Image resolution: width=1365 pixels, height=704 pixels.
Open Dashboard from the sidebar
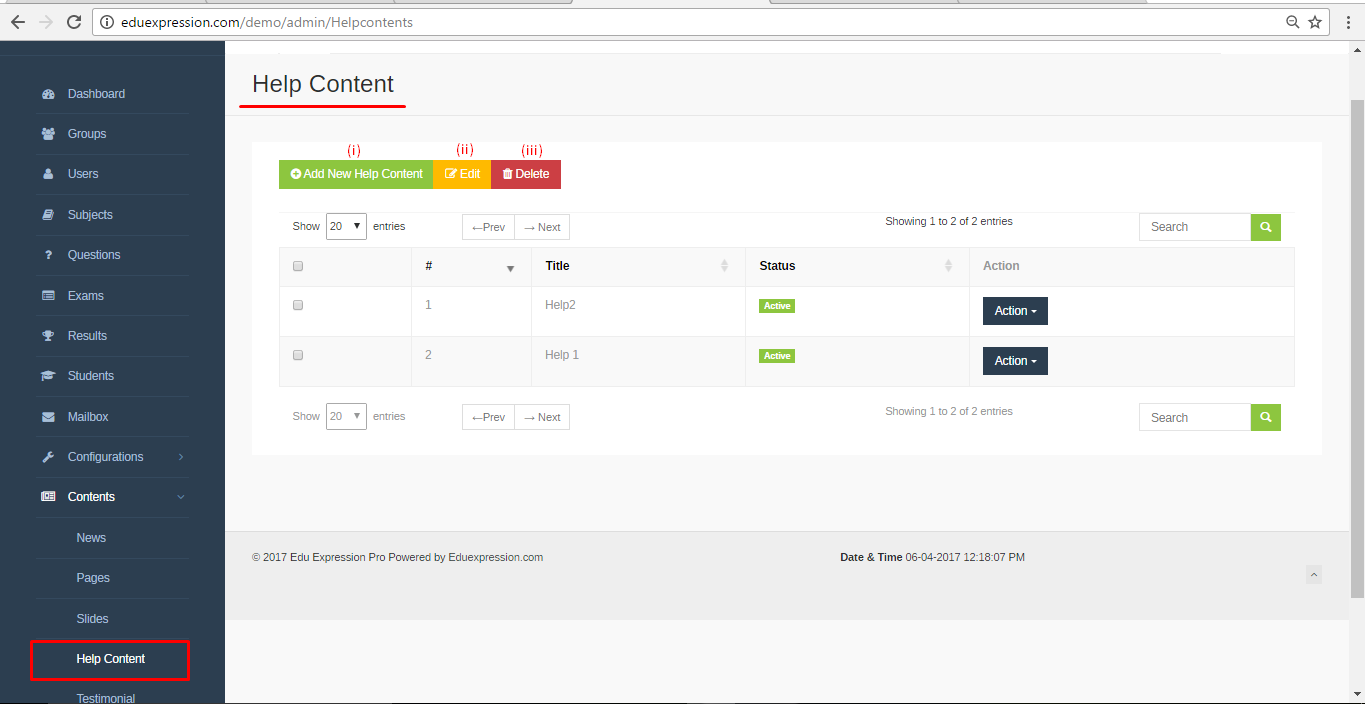pos(96,94)
